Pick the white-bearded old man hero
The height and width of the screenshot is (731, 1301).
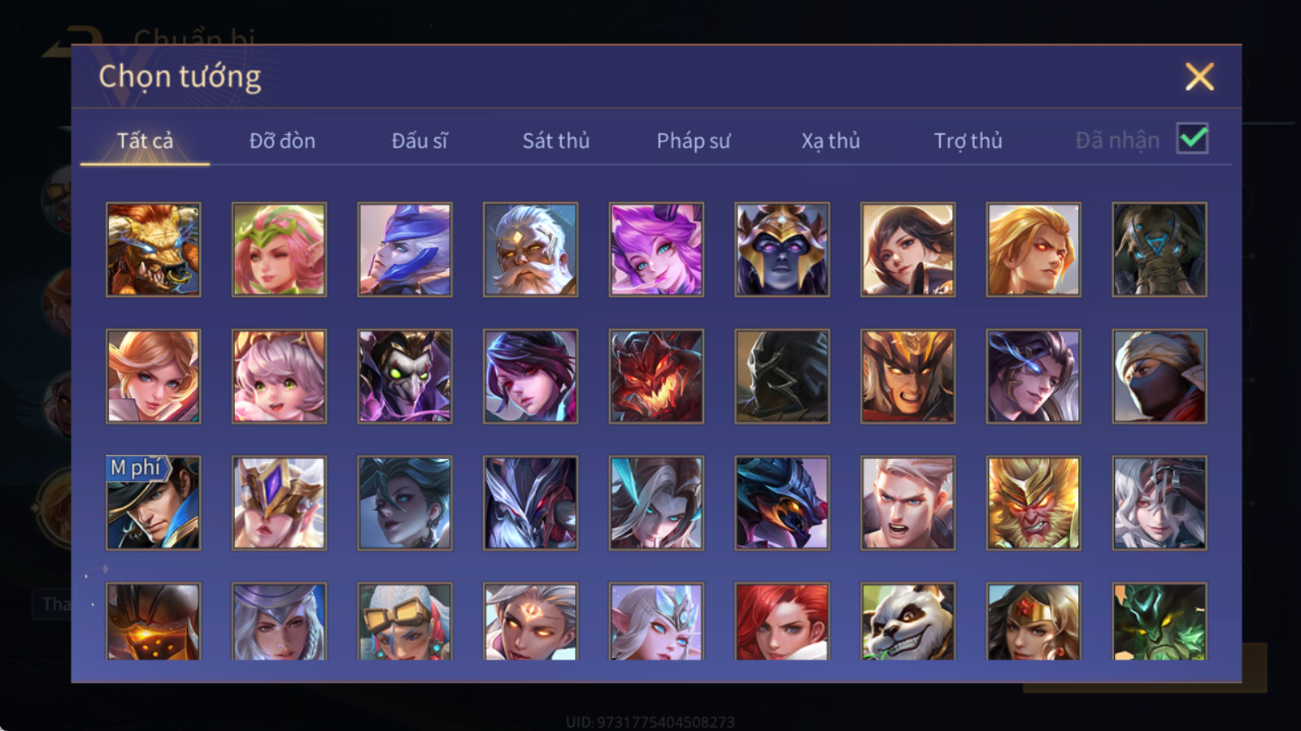[x=530, y=249]
